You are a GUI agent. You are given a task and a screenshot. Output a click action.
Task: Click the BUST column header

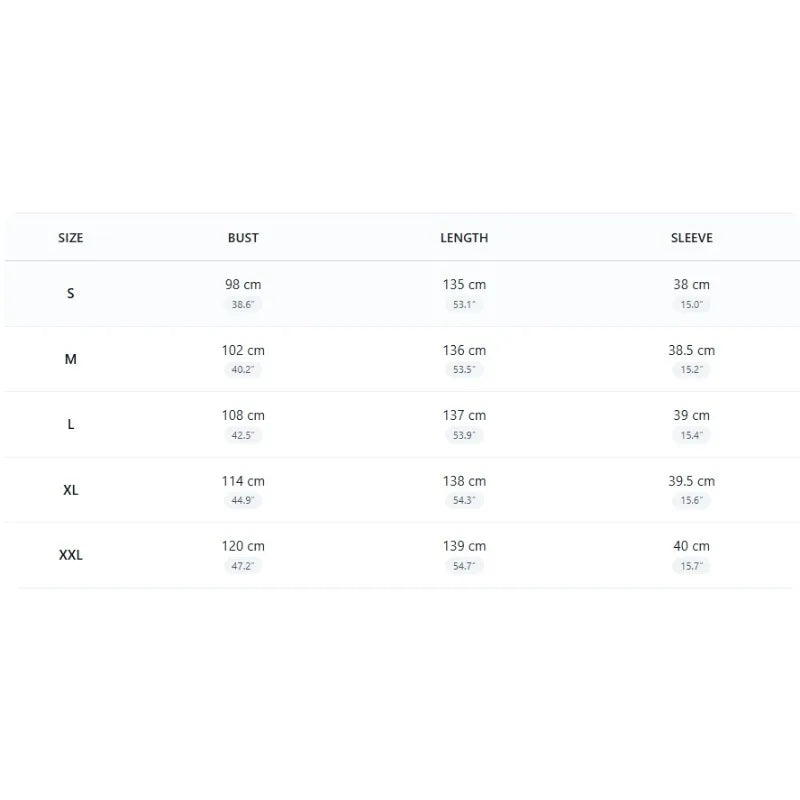tap(243, 238)
